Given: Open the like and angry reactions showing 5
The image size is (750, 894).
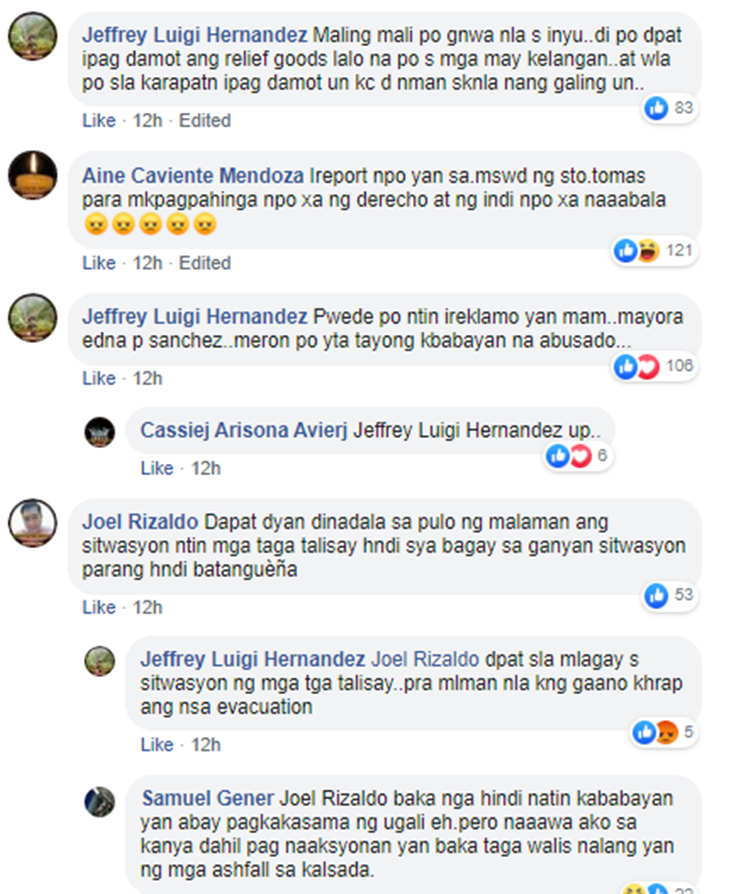Looking at the screenshot, I should (664, 732).
